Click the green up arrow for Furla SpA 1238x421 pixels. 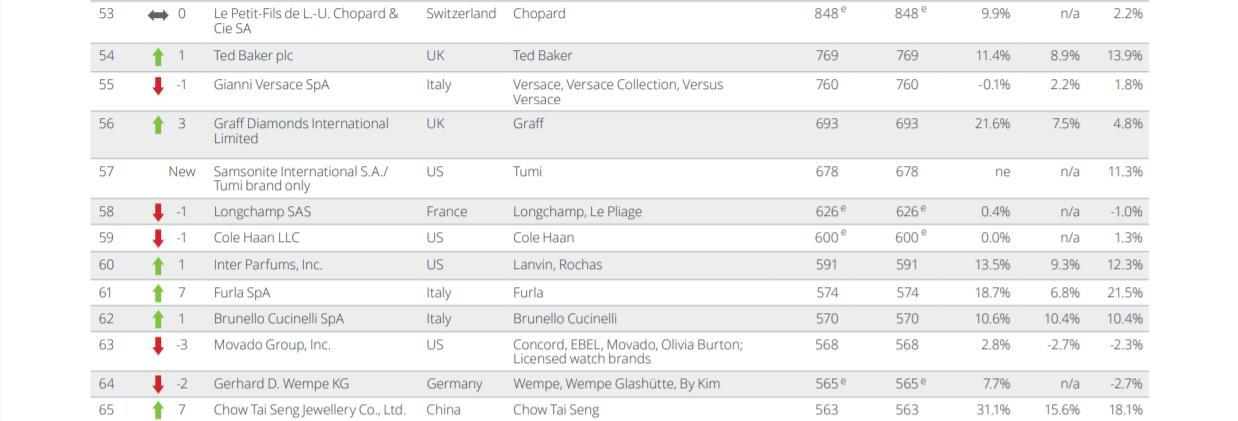coord(158,293)
